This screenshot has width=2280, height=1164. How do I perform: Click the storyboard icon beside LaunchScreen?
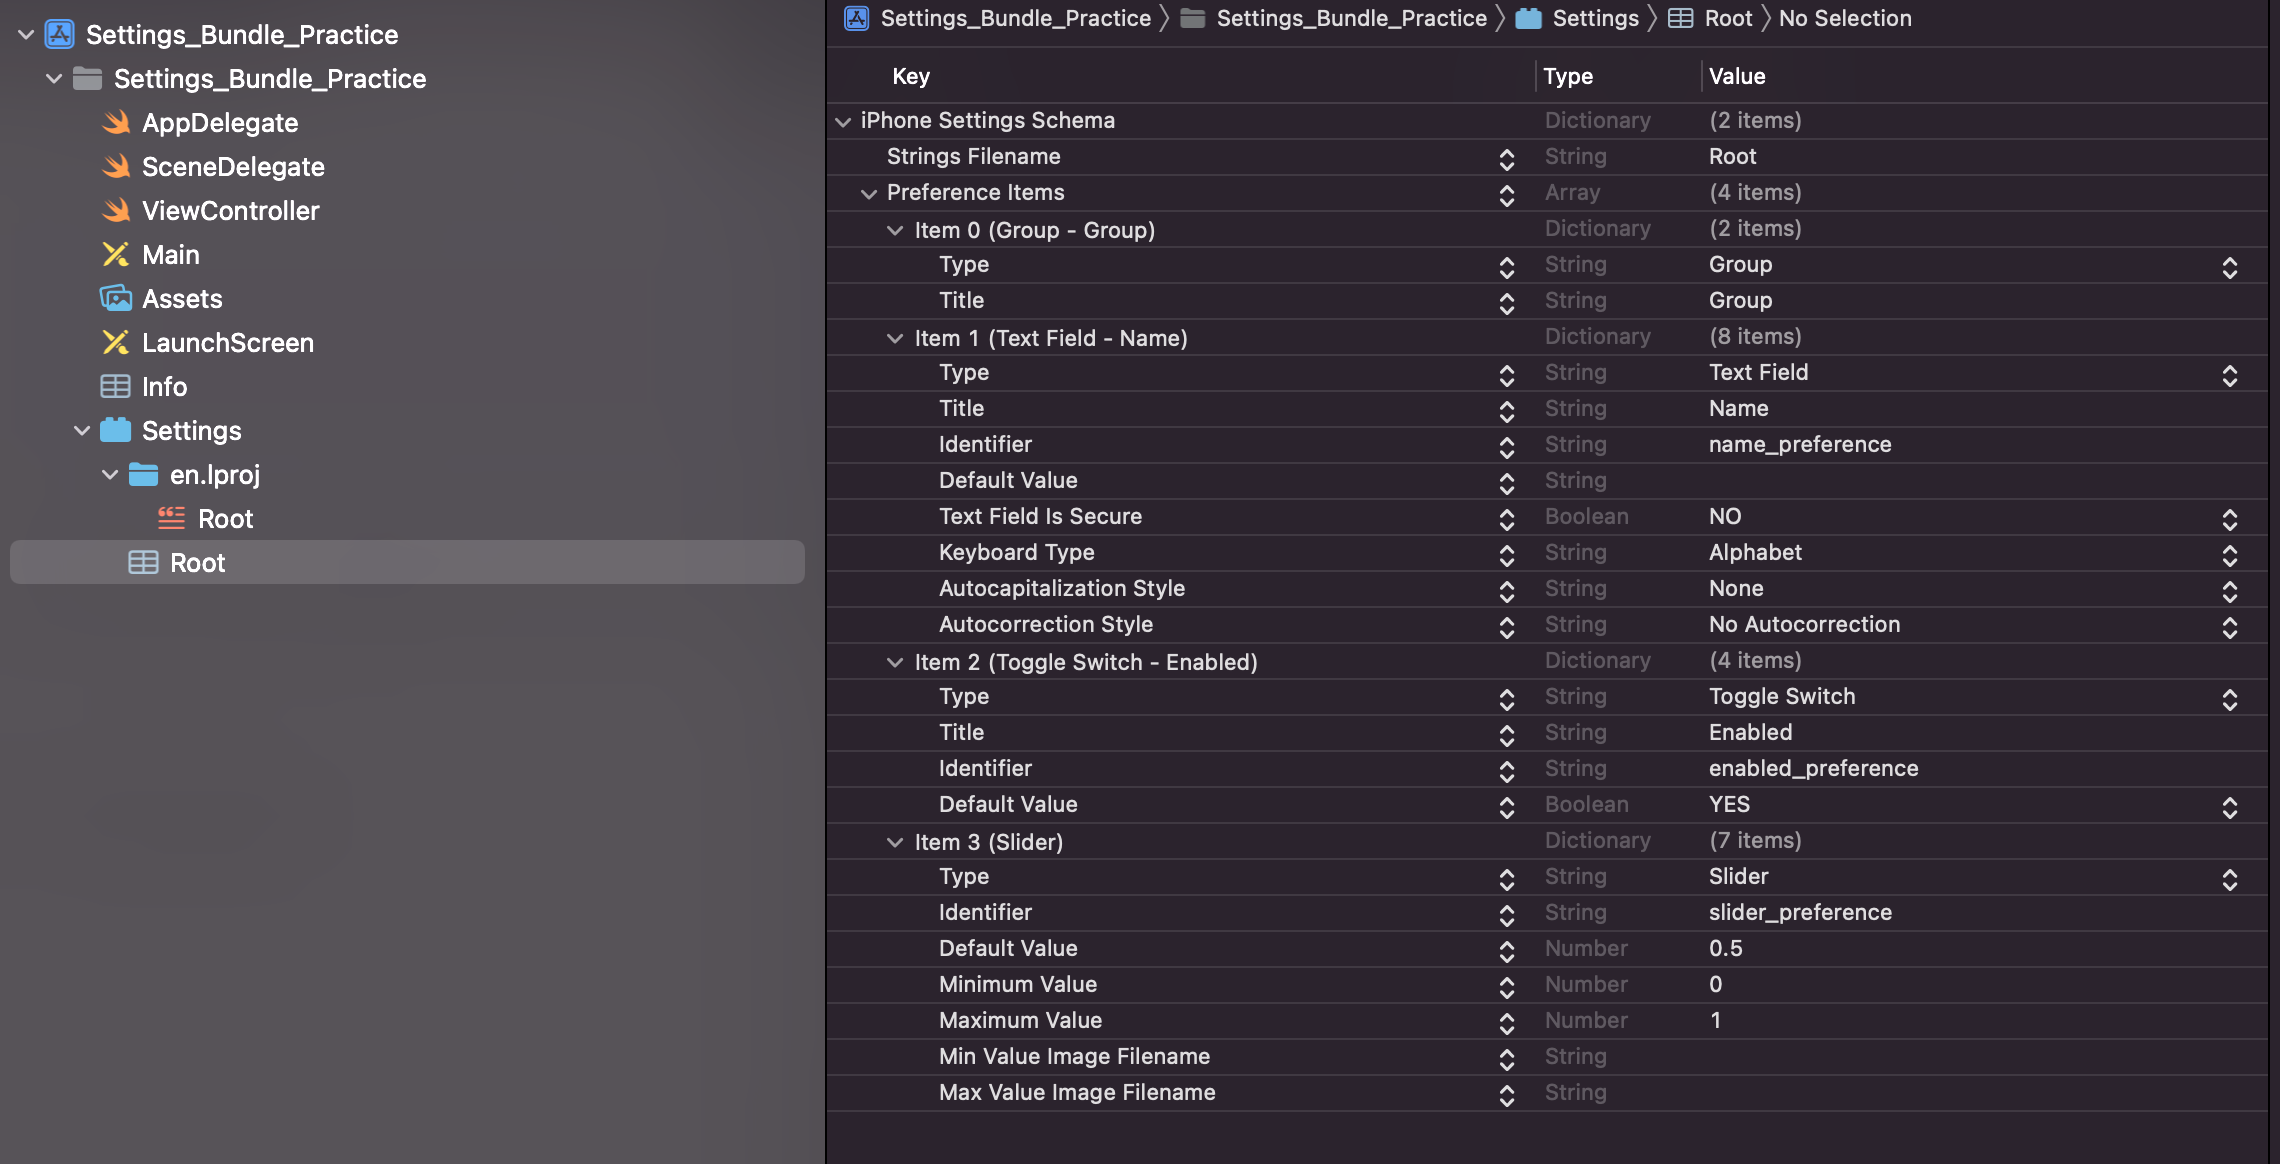(116, 343)
